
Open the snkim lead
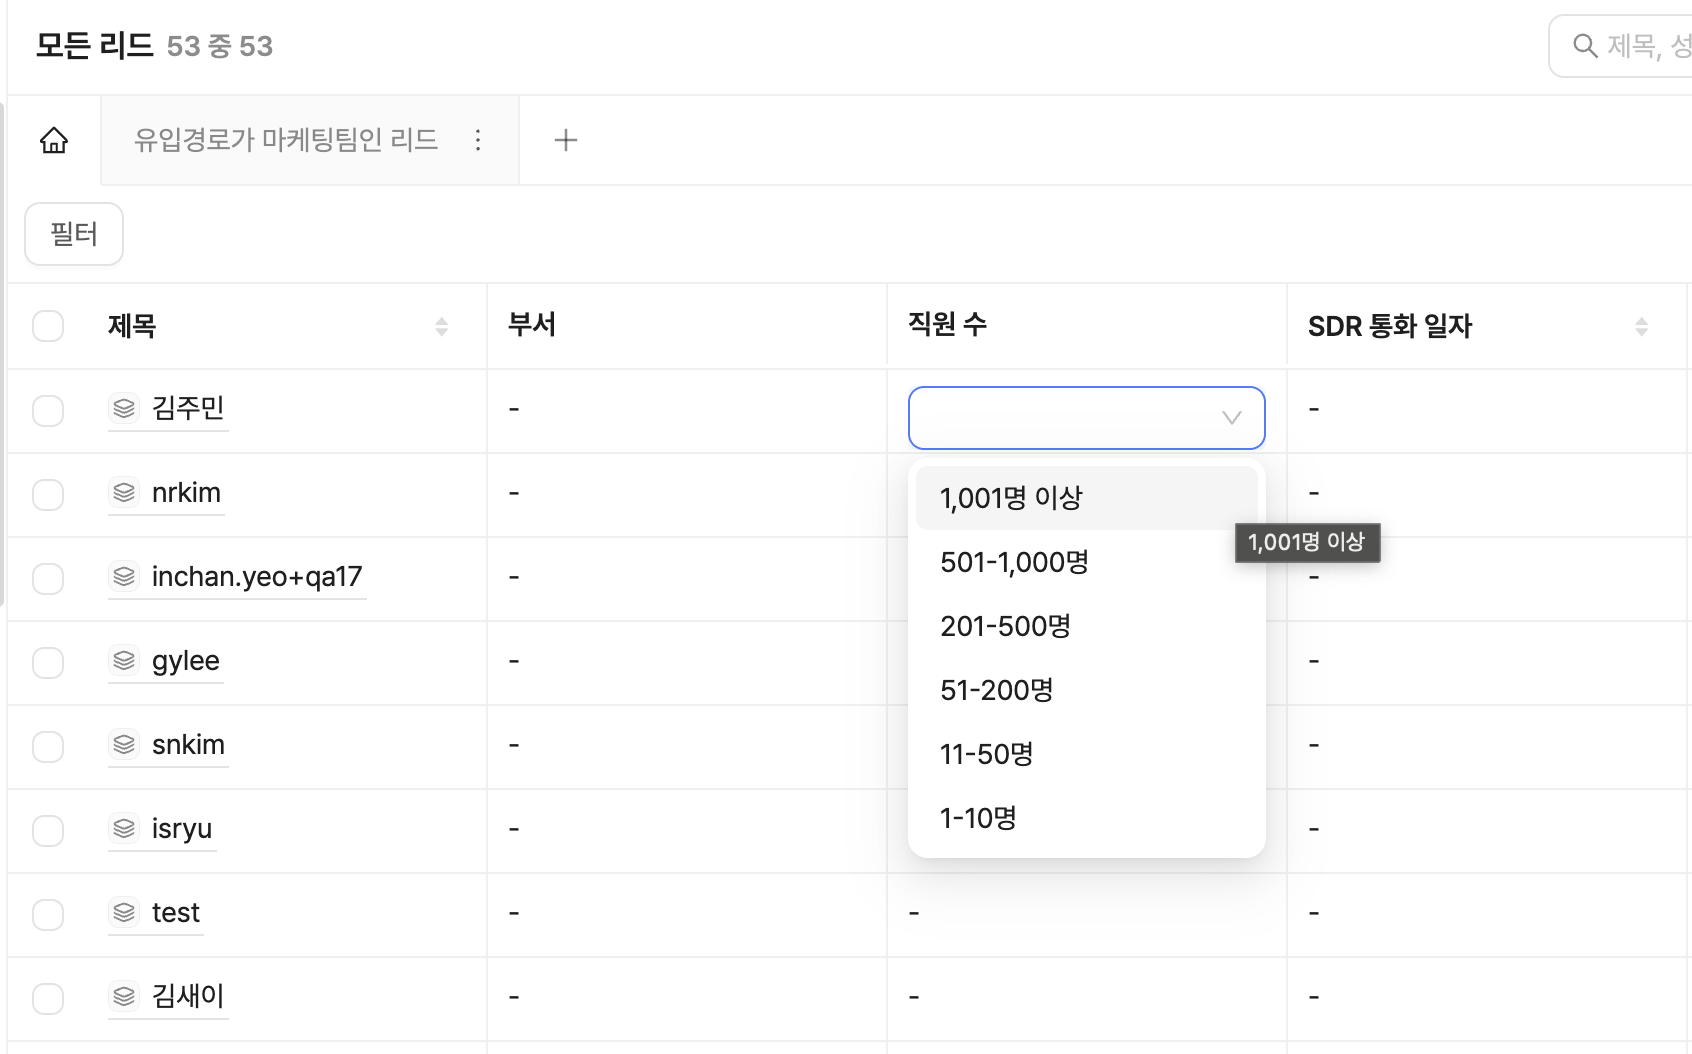coord(188,745)
